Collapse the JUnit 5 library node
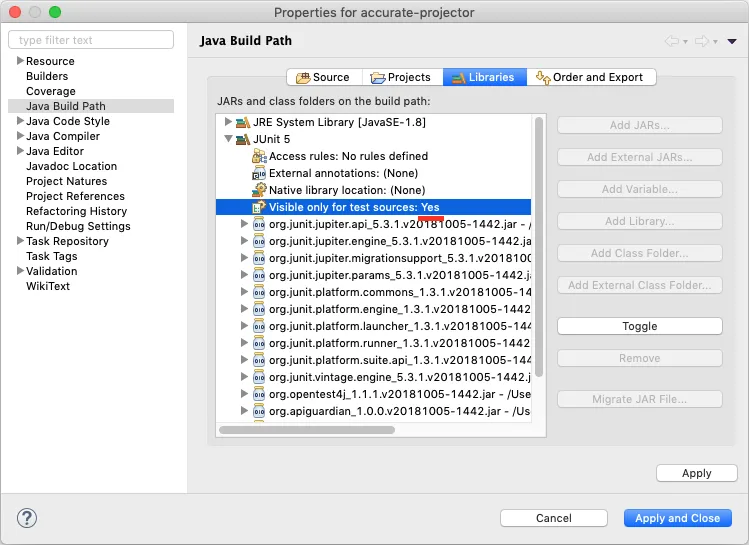 229,139
